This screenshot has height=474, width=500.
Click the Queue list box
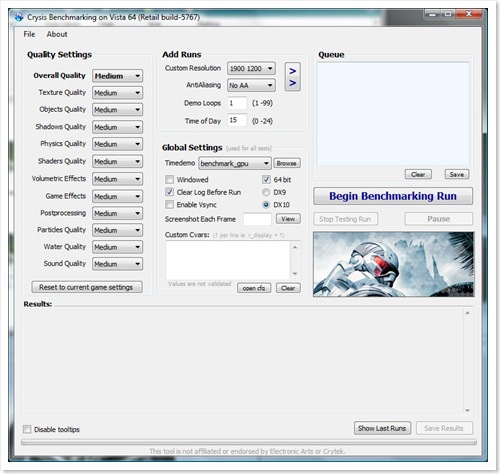393,114
